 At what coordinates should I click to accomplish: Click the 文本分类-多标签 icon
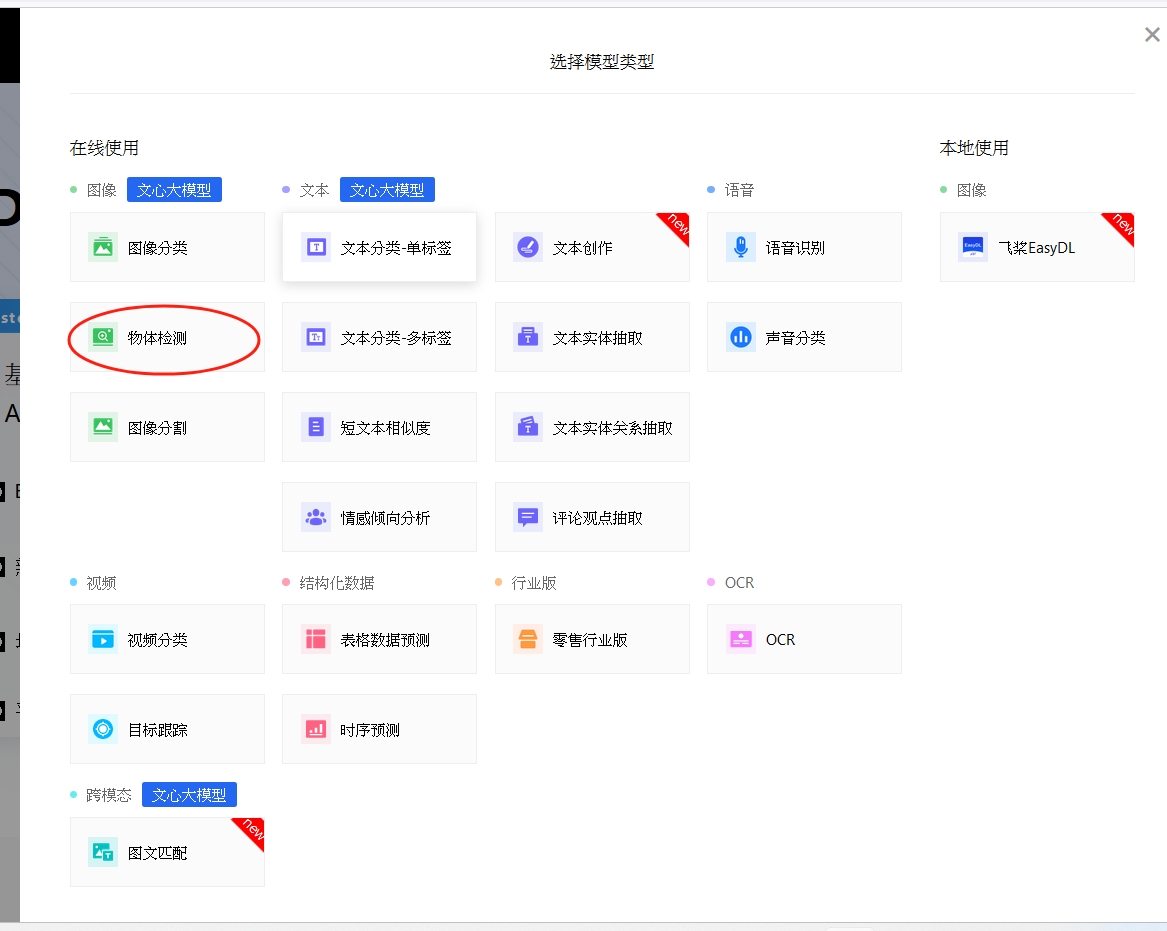pos(316,337)
